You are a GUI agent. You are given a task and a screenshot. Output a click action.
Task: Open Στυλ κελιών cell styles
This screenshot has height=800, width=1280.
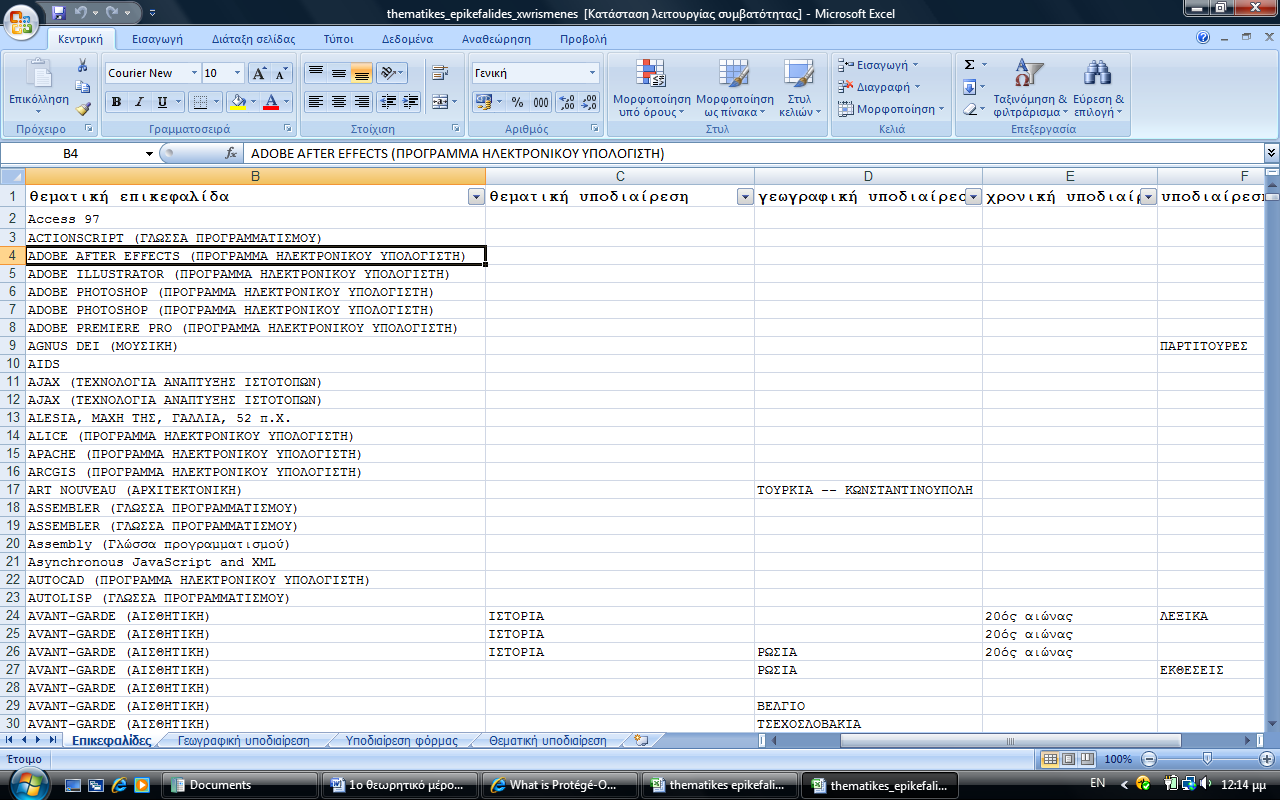tap(799, 88)
